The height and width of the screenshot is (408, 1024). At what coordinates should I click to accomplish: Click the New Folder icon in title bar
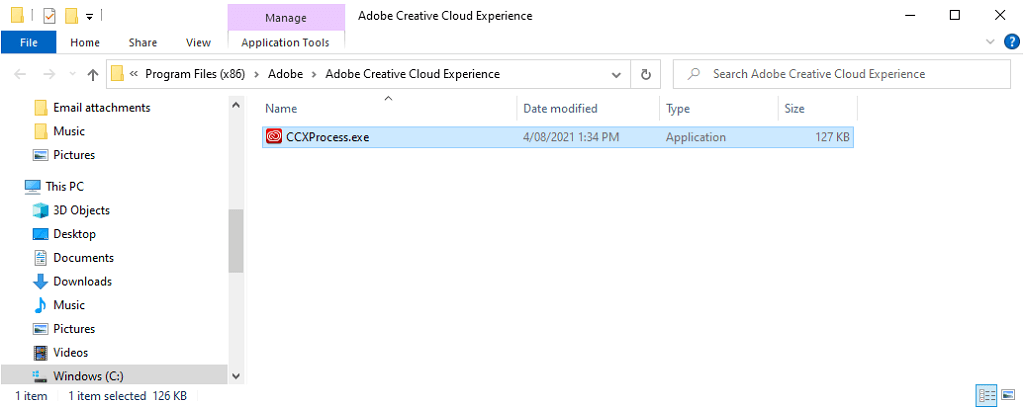click(71, 16)
